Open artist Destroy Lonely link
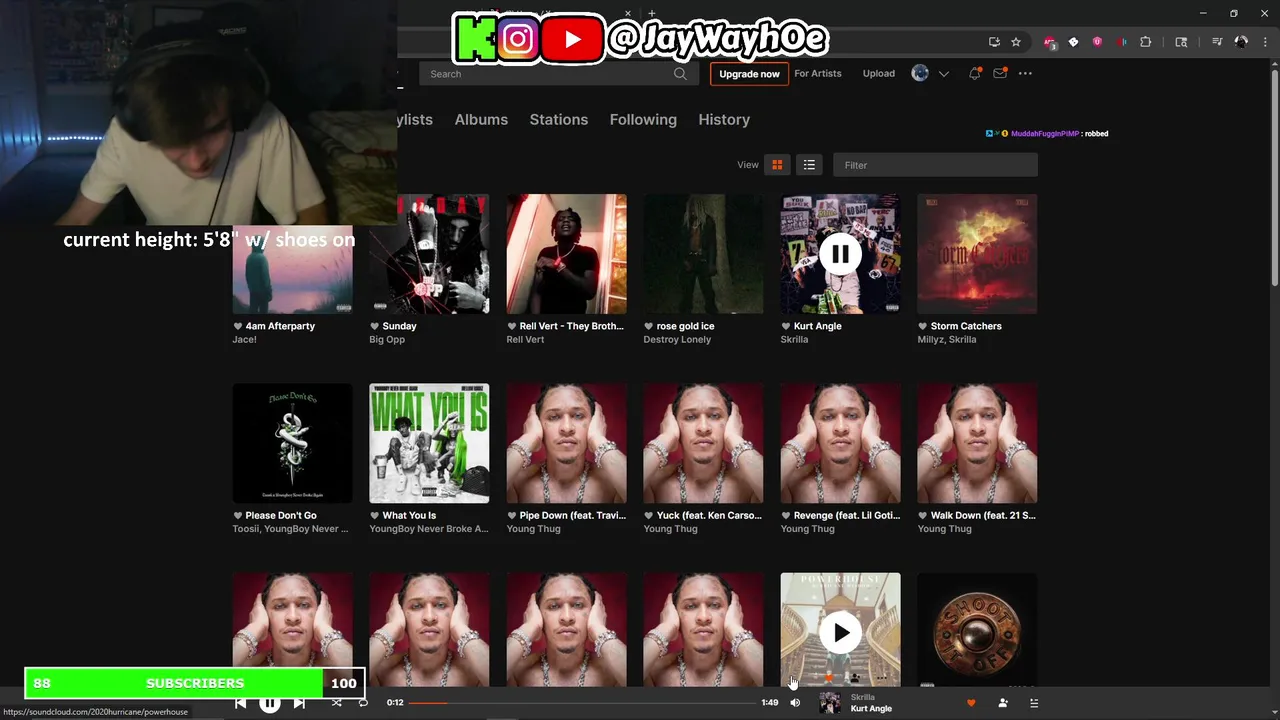Image resolution: width=1280 pixels, height=720 pixels. pos(677,340)
